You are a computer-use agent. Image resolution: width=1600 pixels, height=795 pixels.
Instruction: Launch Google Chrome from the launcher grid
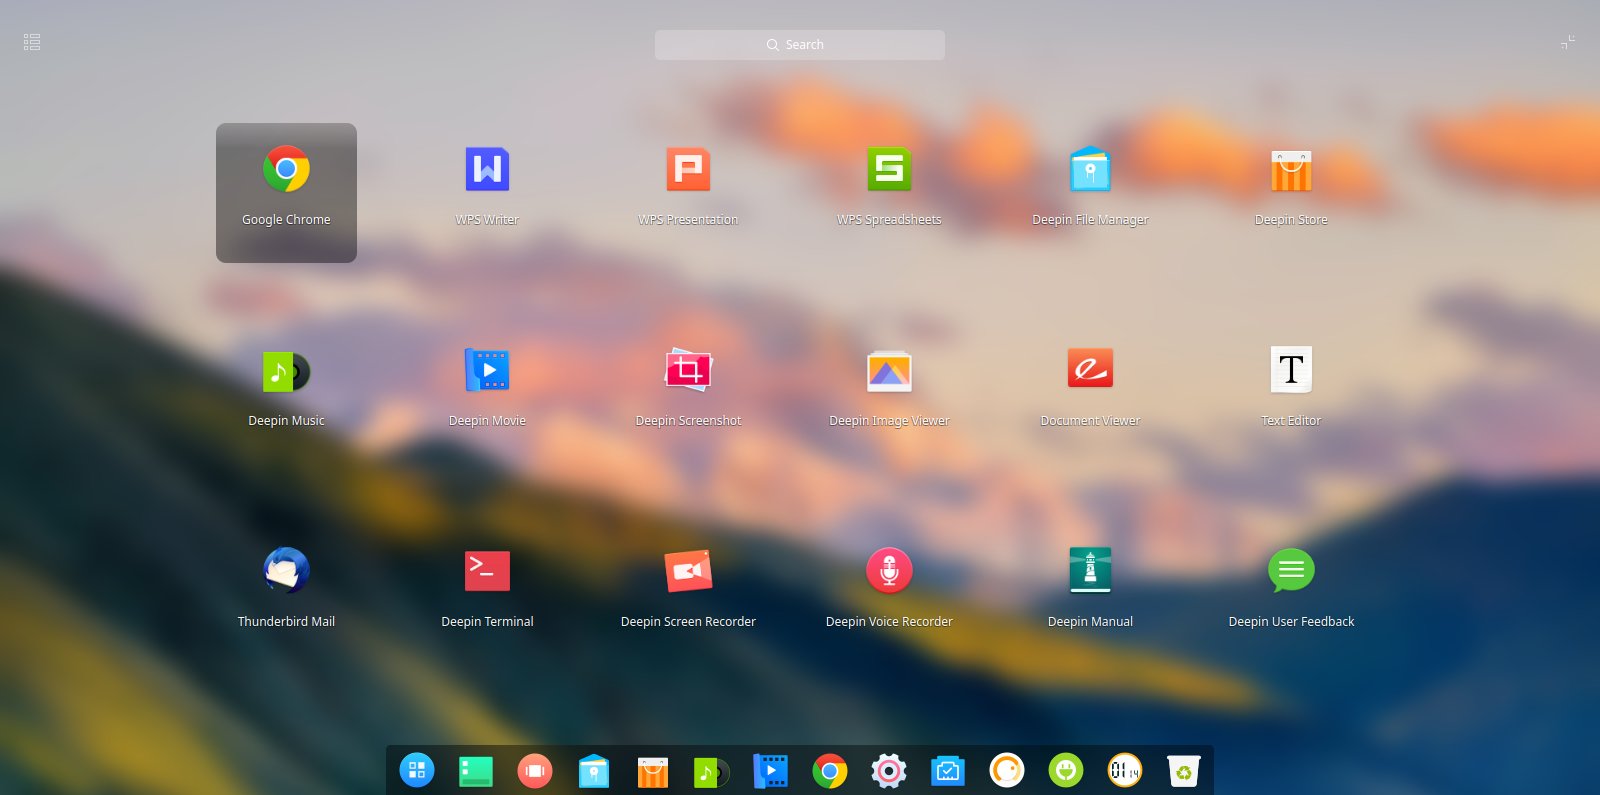click(x=286, y=192)
